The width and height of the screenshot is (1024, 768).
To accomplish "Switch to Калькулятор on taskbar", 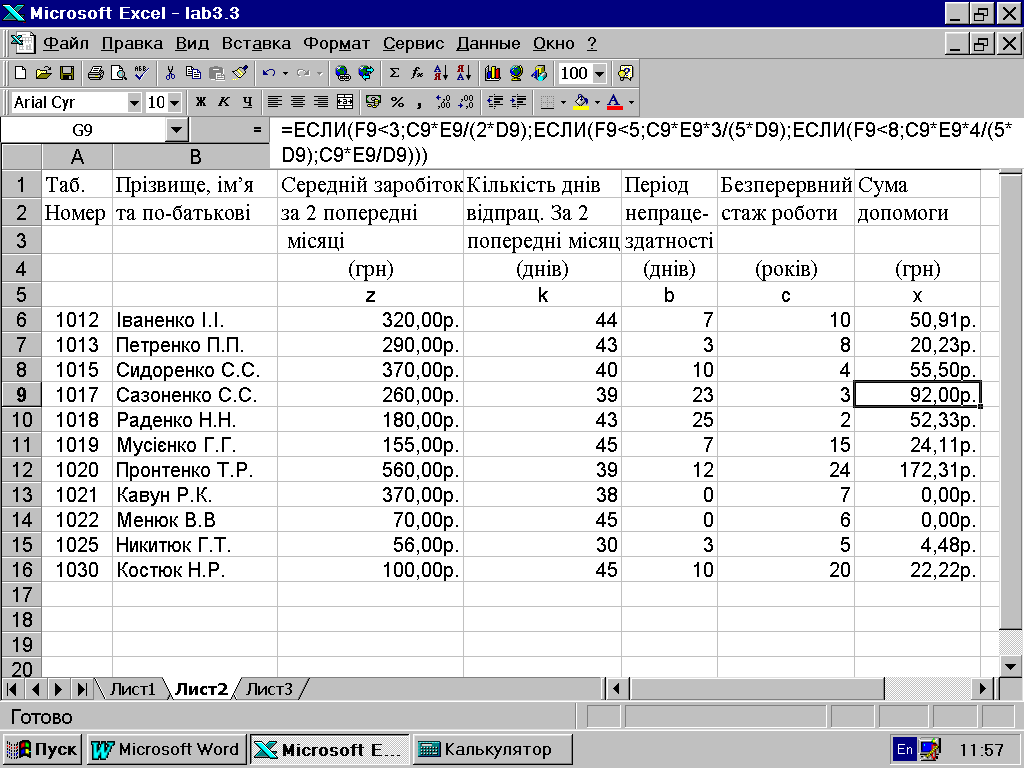I will click(x=492, y=749).
